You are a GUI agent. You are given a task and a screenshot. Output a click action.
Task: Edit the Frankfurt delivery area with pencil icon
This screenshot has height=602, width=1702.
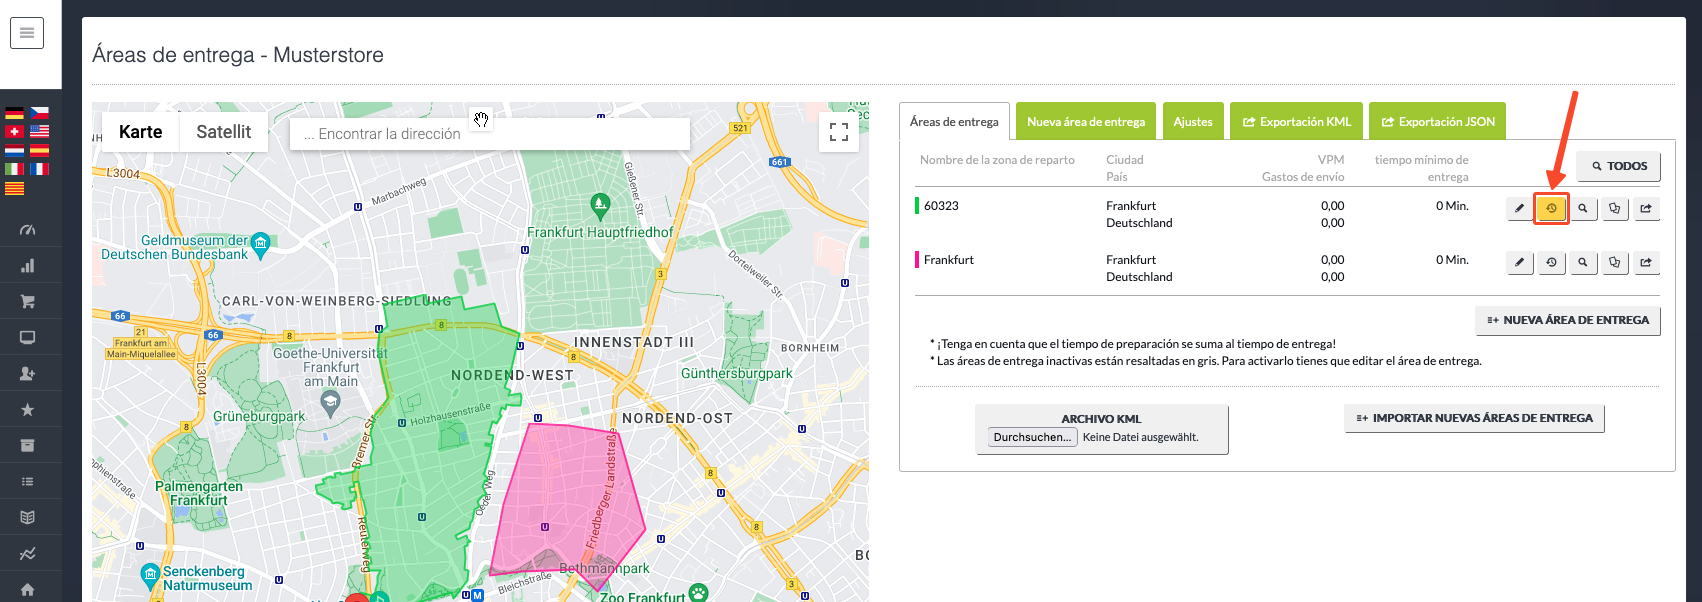[x=1519, y=262]
